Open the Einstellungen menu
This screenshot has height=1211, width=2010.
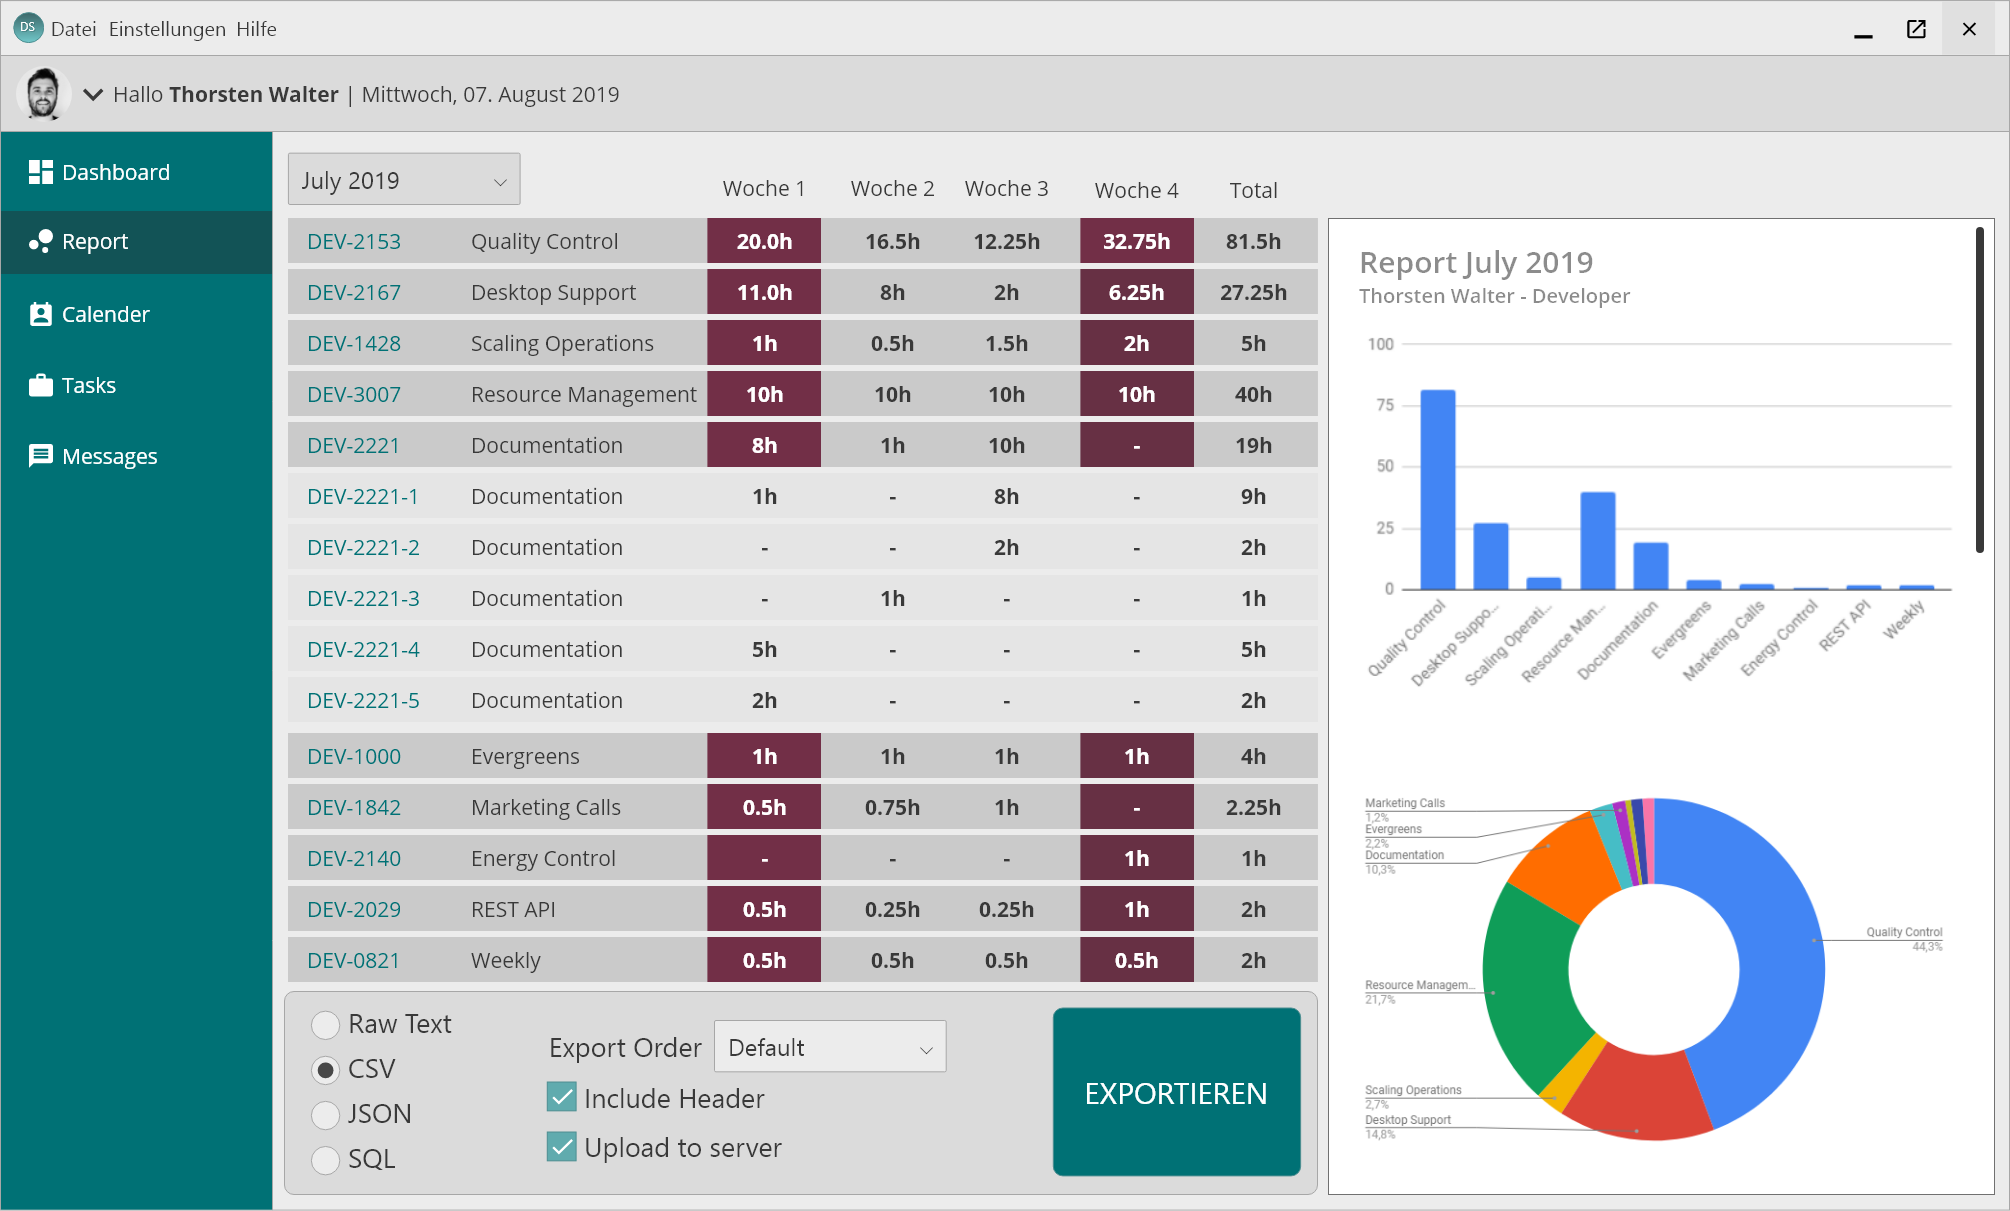(x=167, y=29)
